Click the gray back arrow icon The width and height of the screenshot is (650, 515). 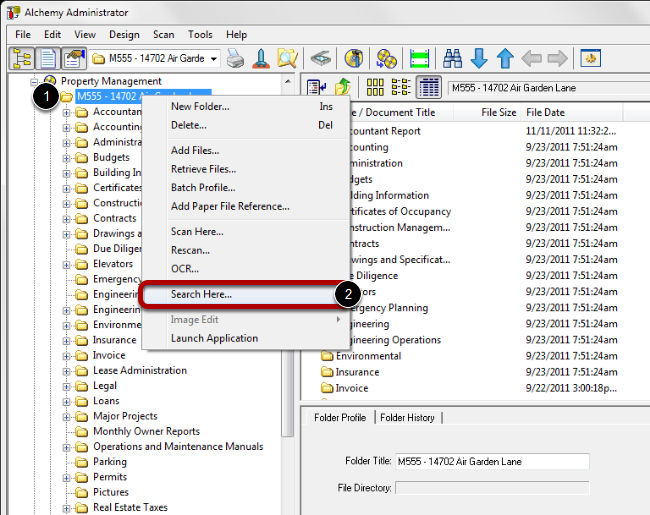pyautogui.click(x=531, y=58)
